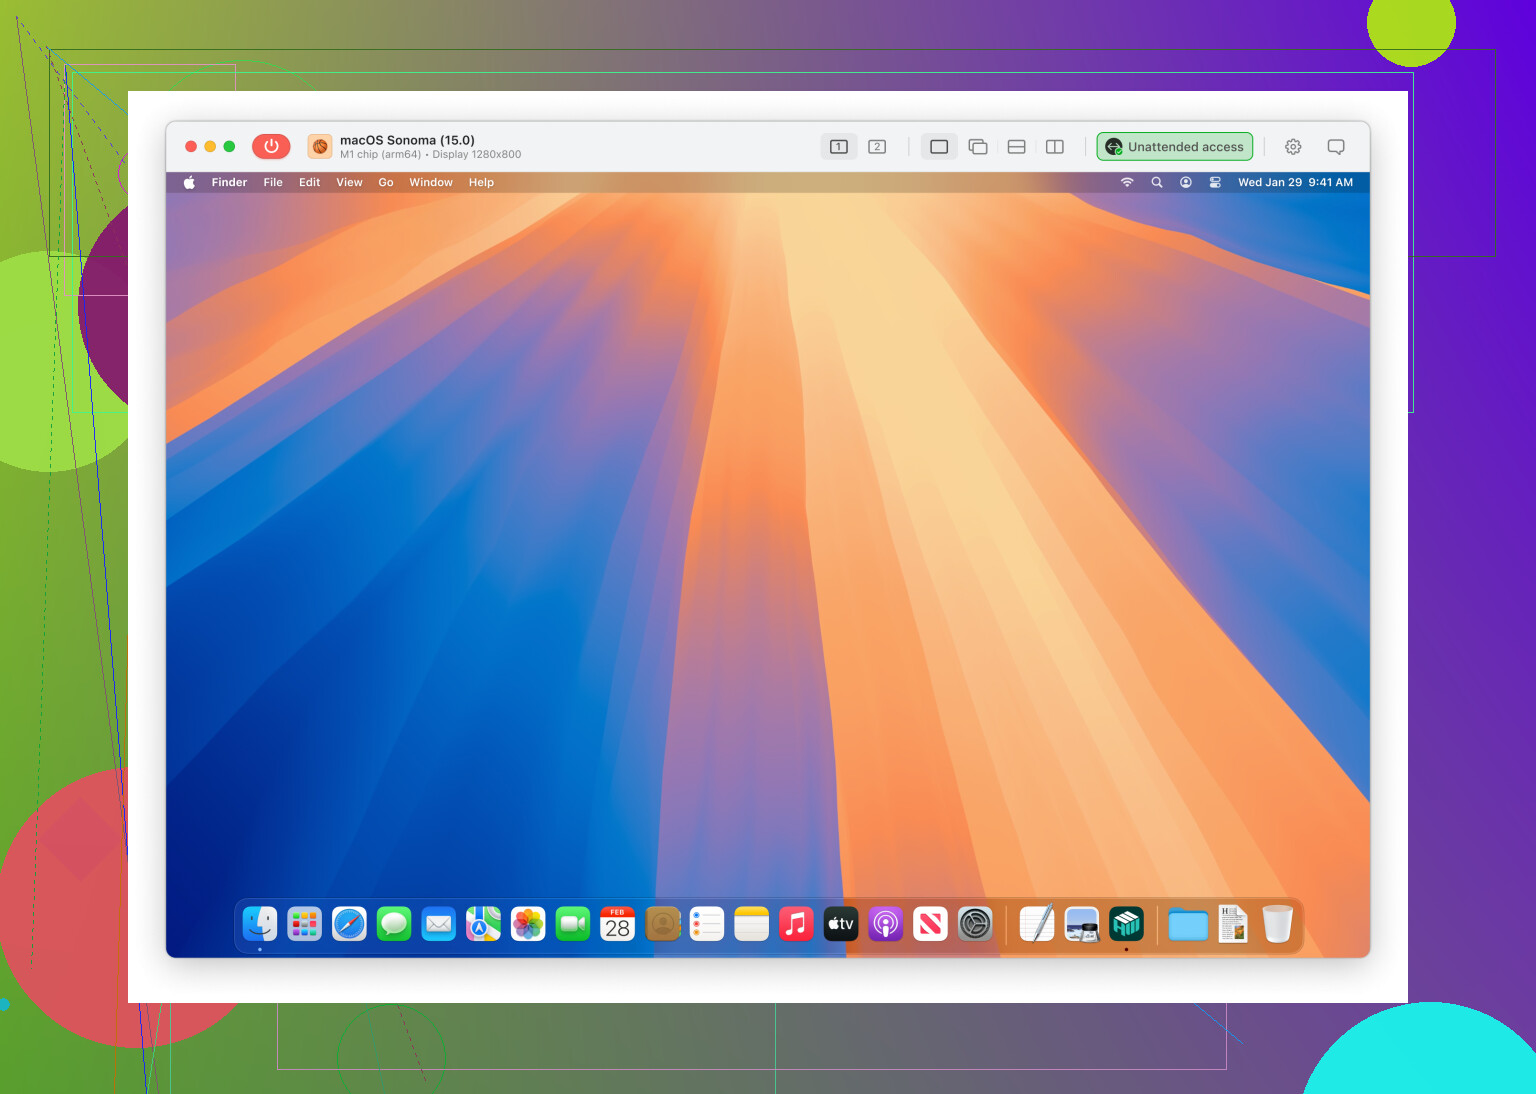Open Photos app from the Dock
Screen dimensions: 1536x1094
tap(528, 924)
